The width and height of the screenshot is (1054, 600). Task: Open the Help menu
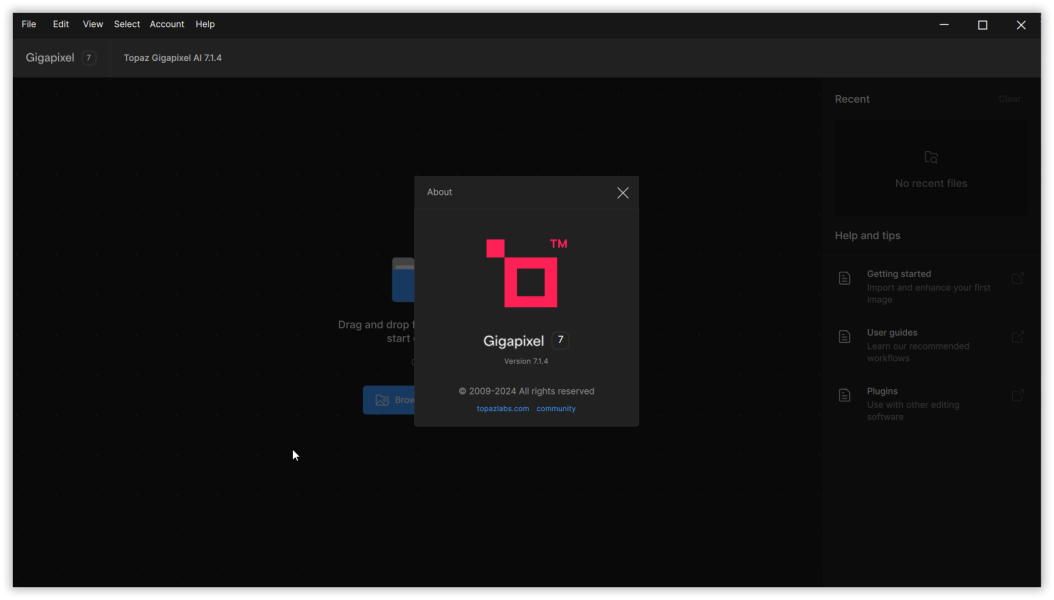[x=205, y=24]
